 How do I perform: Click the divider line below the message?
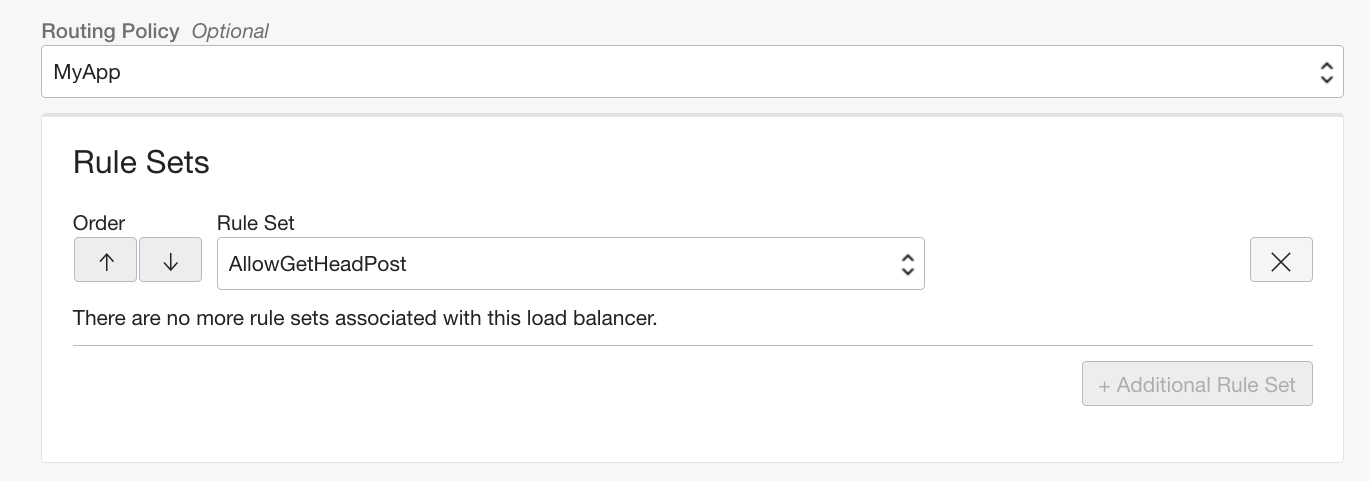point(692,346)
